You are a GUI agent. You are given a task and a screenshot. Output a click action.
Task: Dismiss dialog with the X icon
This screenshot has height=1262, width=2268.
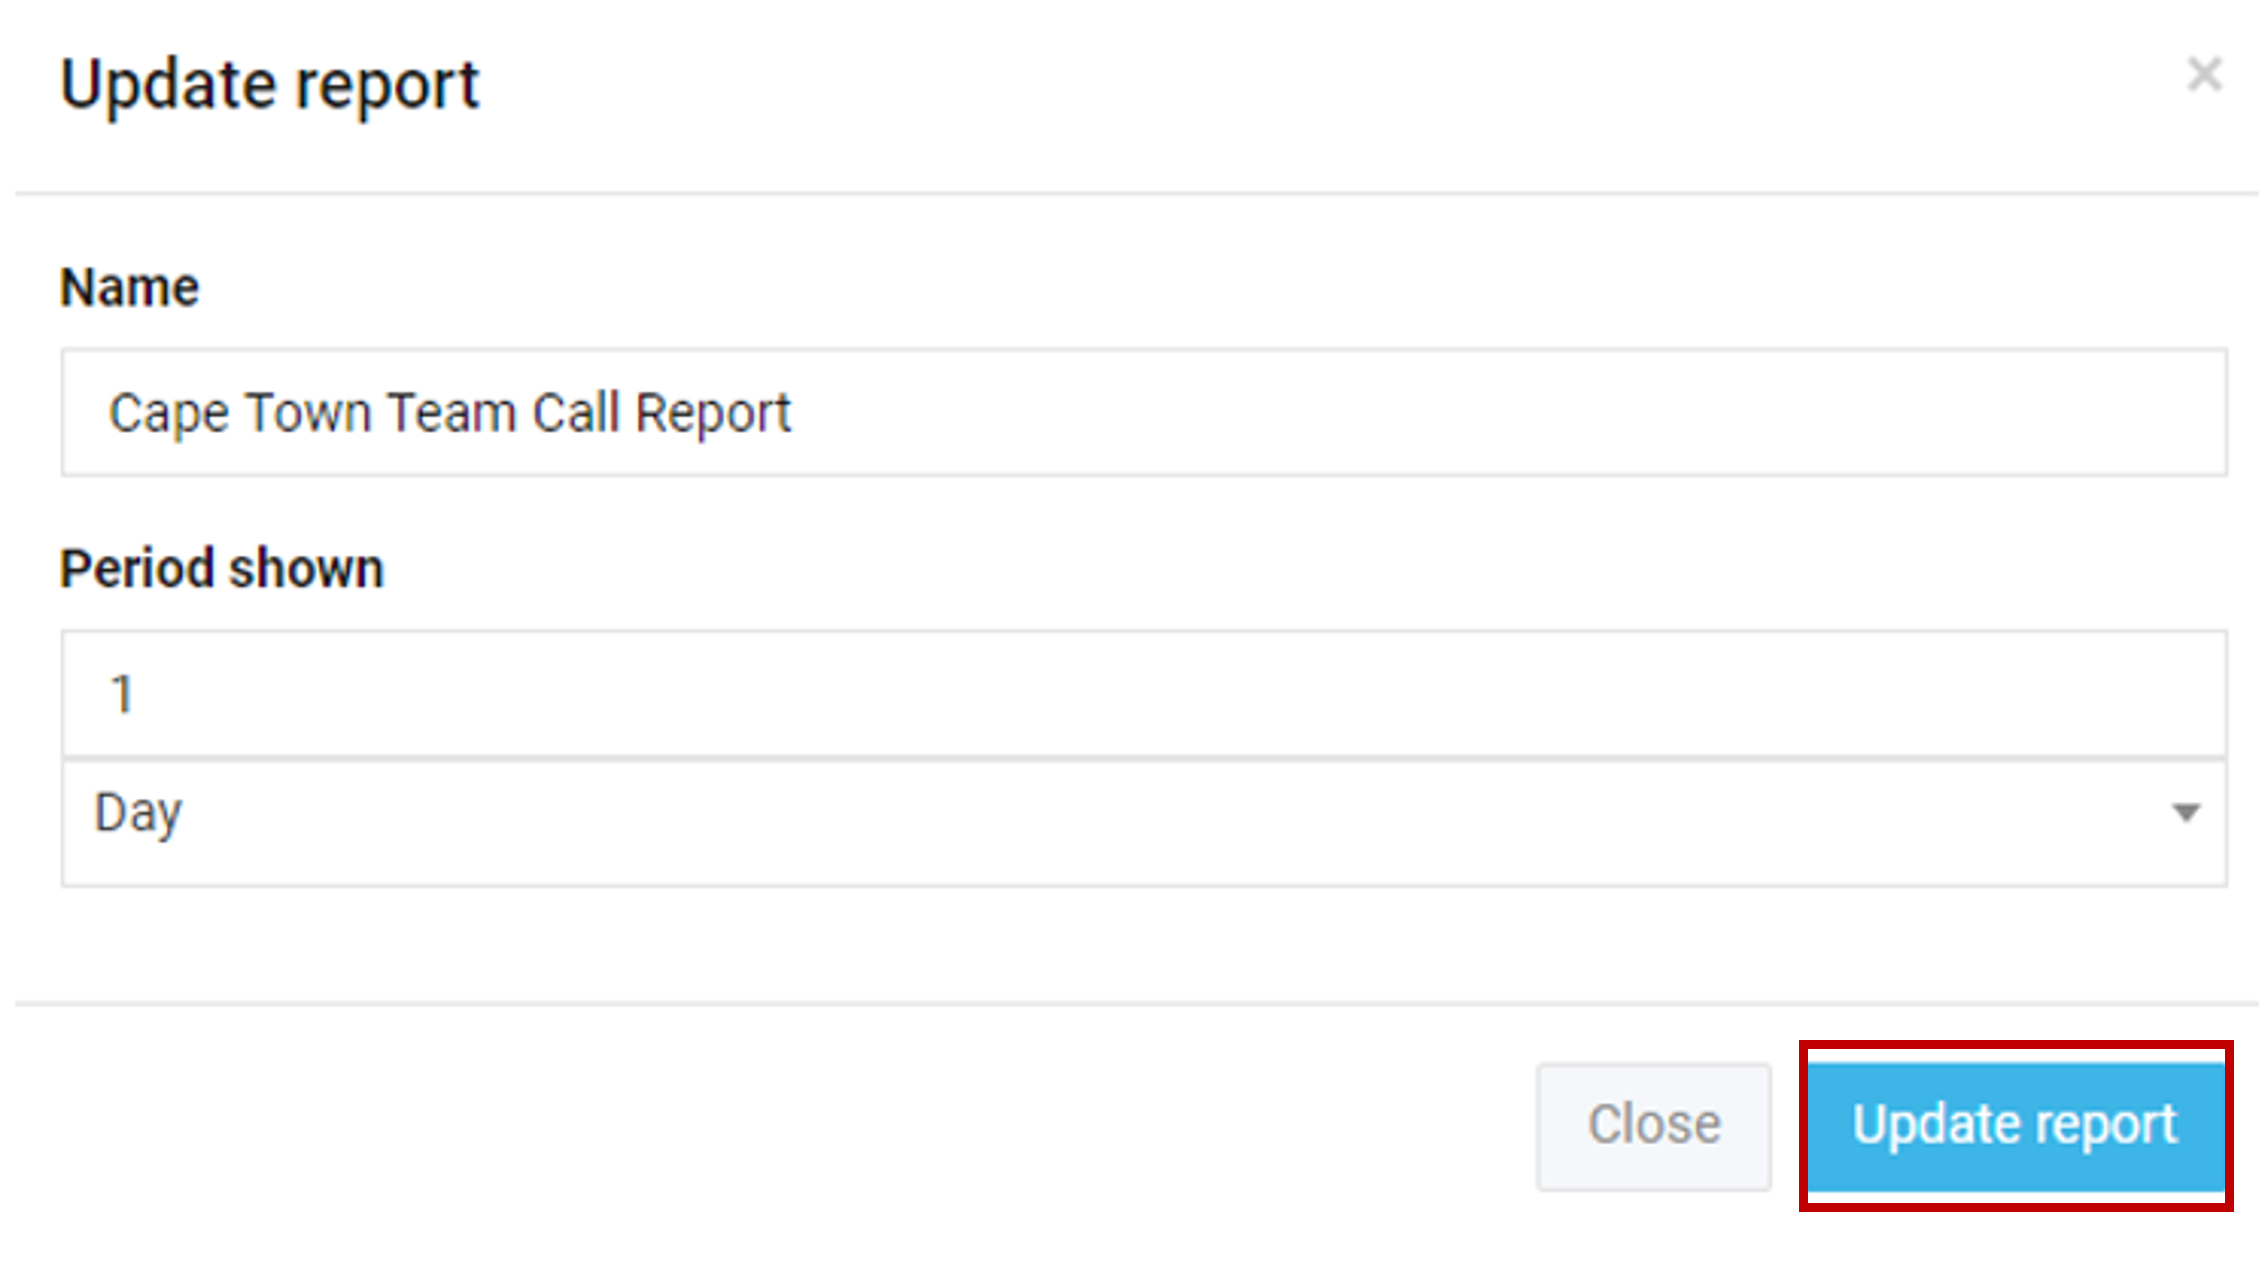(x=2203, y=75)
